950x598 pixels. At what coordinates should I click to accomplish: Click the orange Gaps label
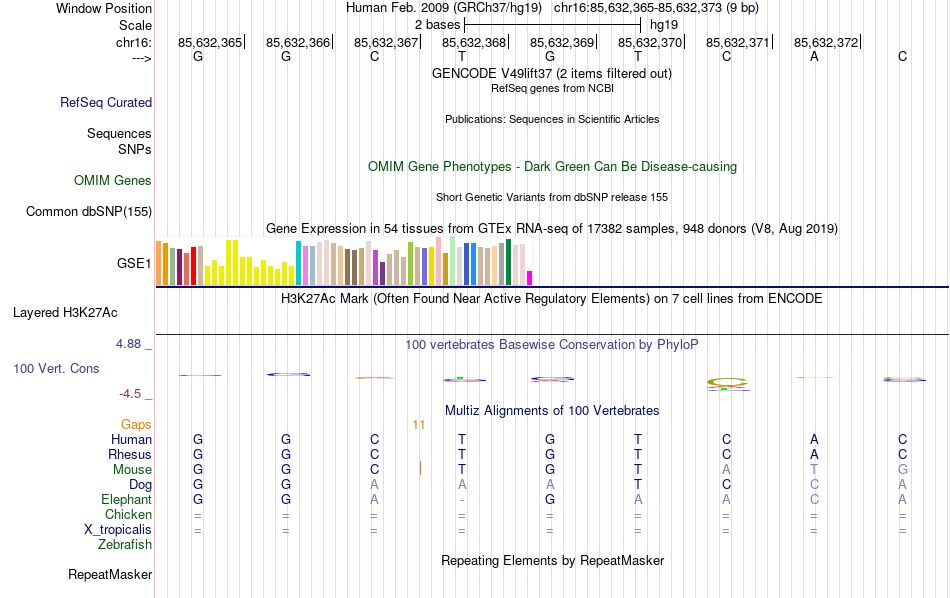pyautogui.click(x=136, y=425)
